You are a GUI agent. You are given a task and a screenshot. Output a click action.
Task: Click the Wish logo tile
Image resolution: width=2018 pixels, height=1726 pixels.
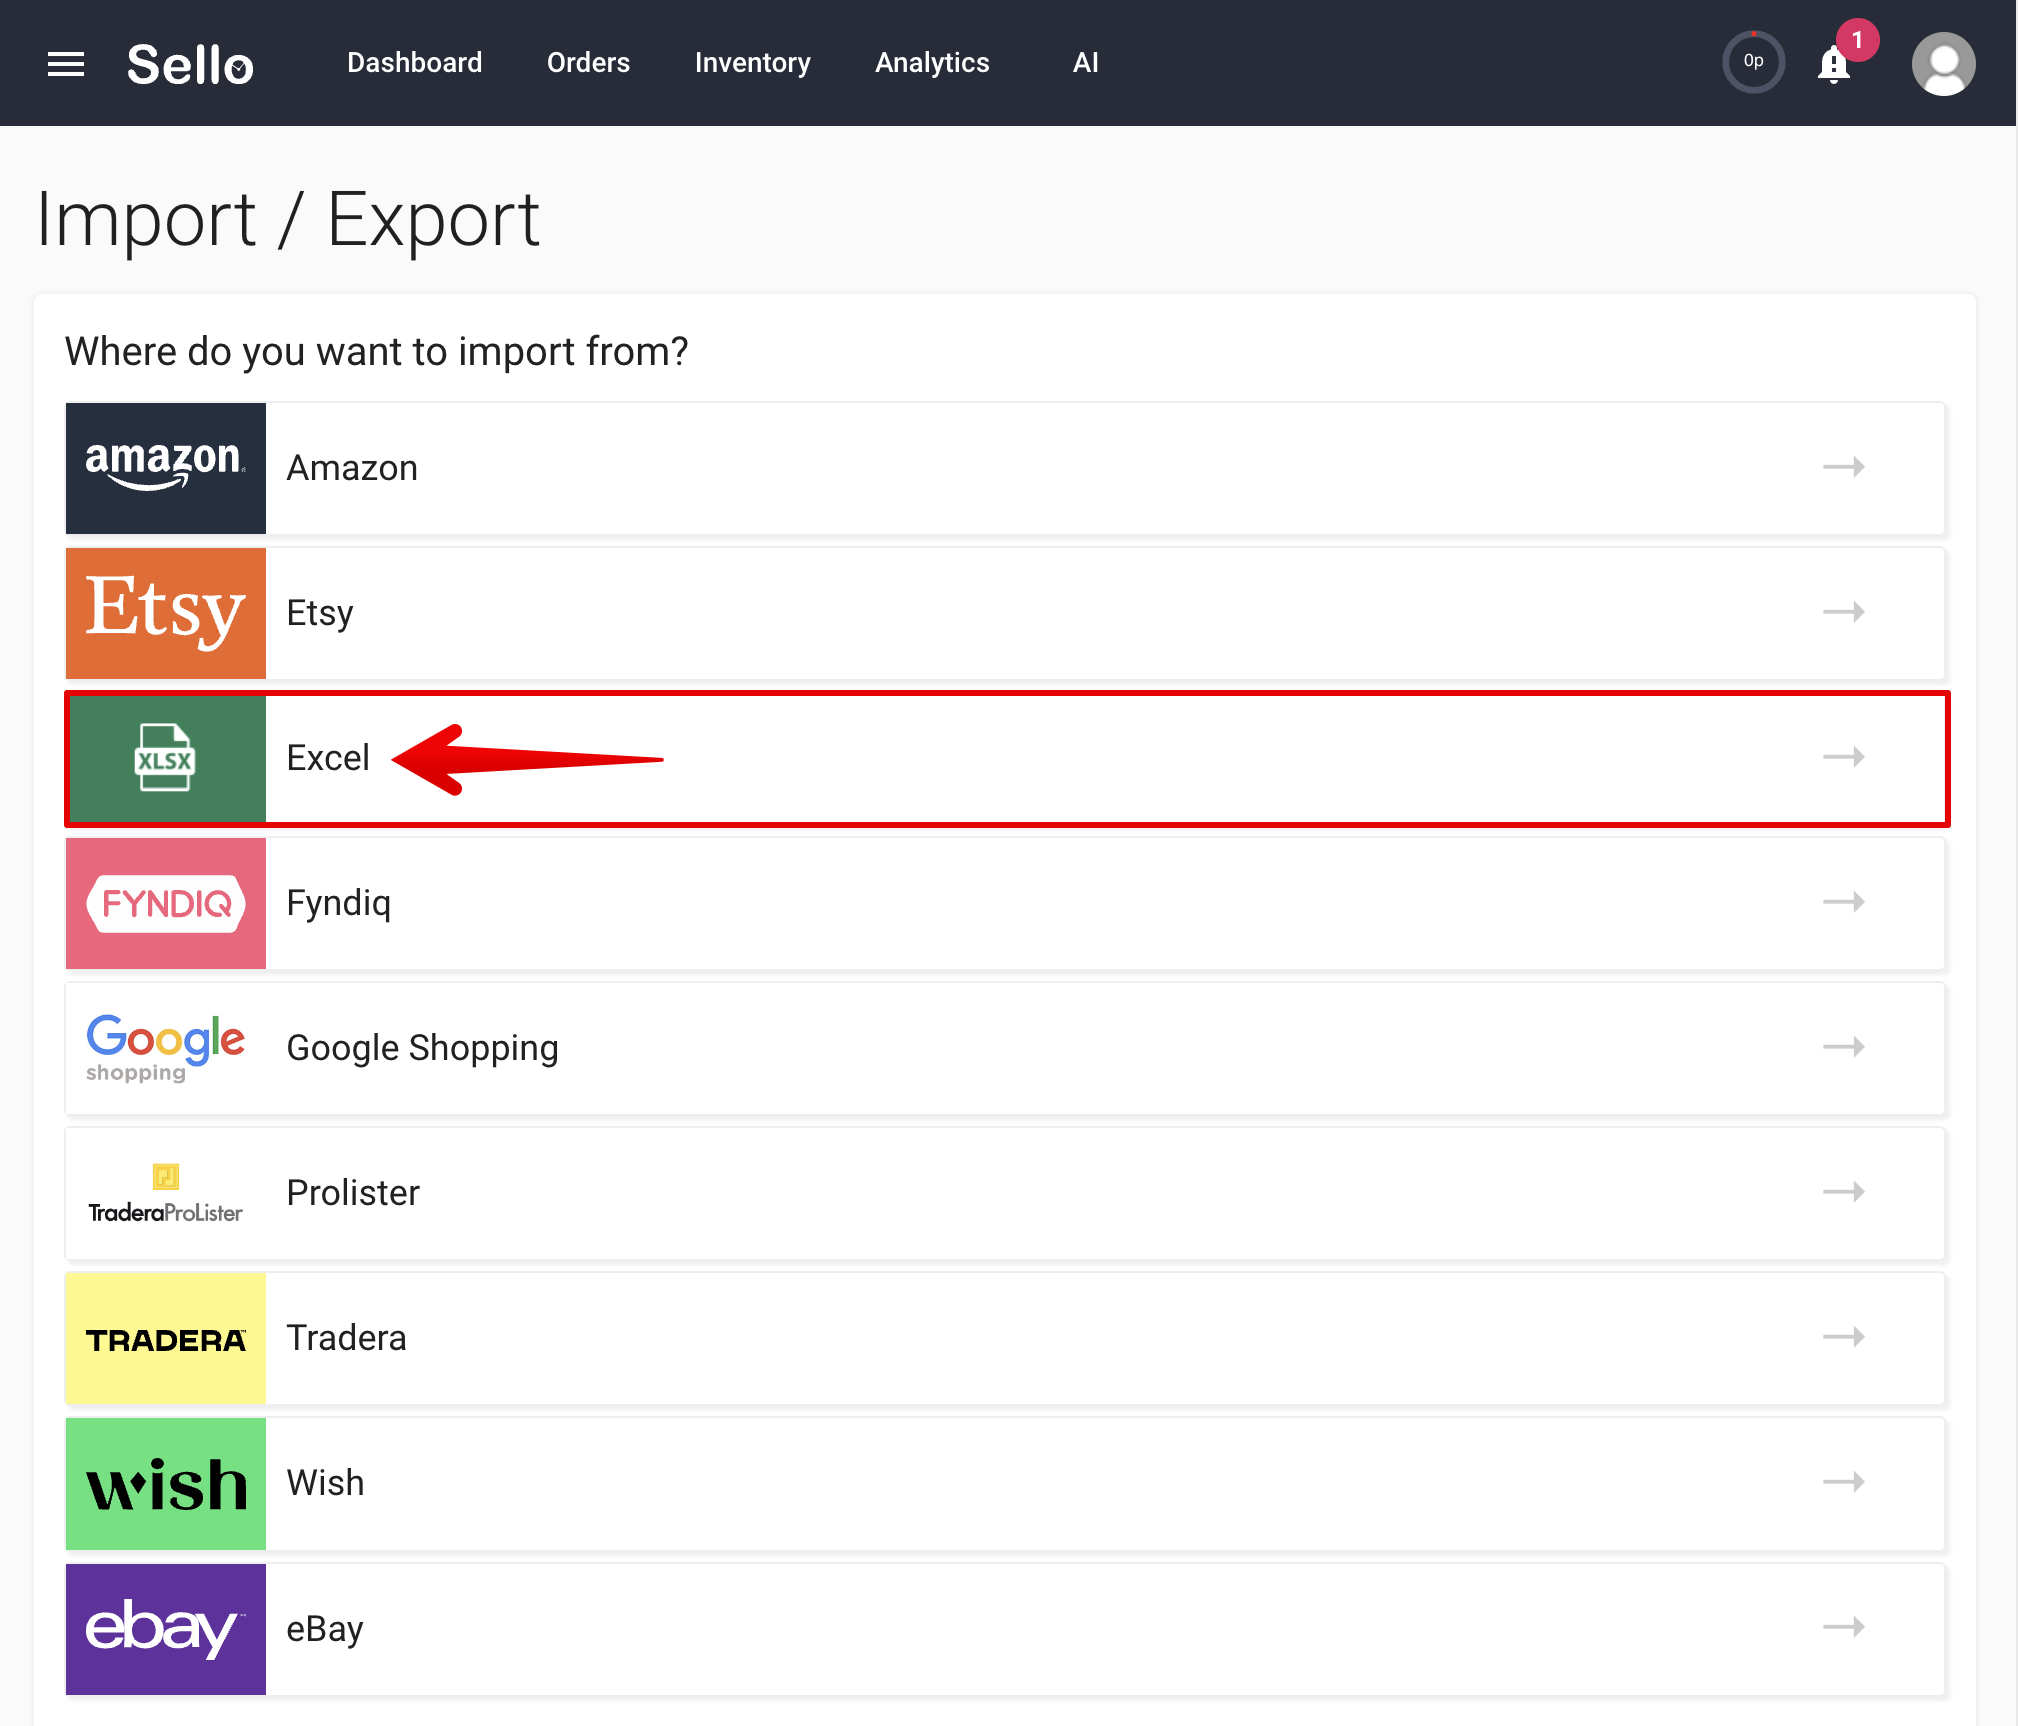coord(166,1483)
